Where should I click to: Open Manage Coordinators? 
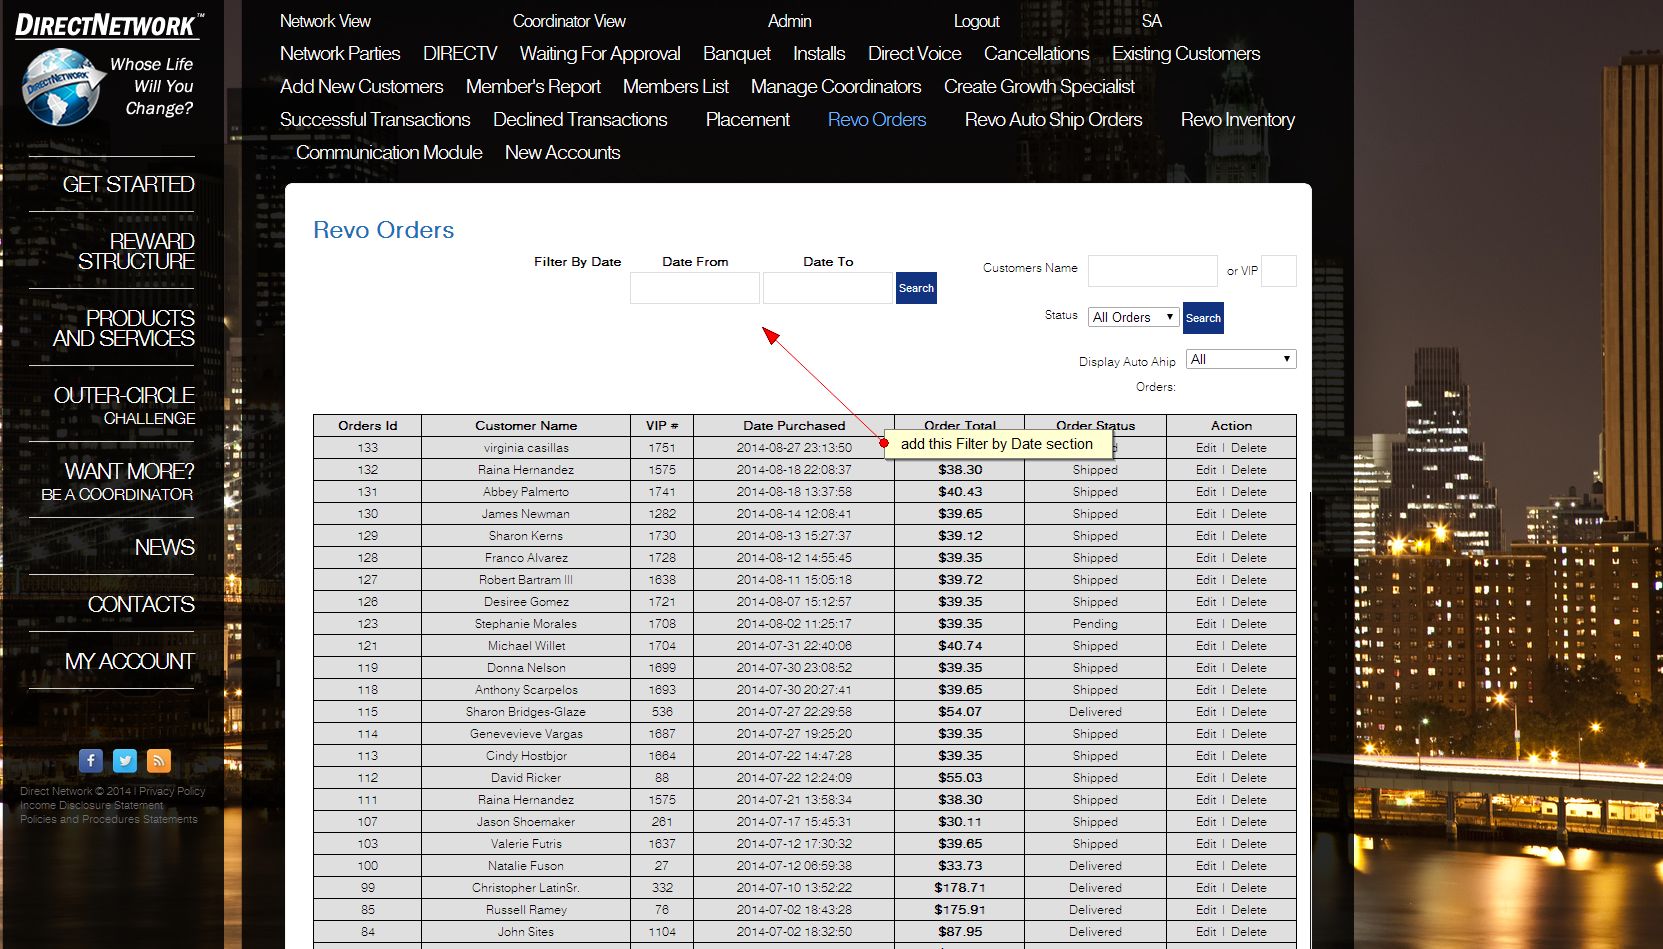[836, 87]
